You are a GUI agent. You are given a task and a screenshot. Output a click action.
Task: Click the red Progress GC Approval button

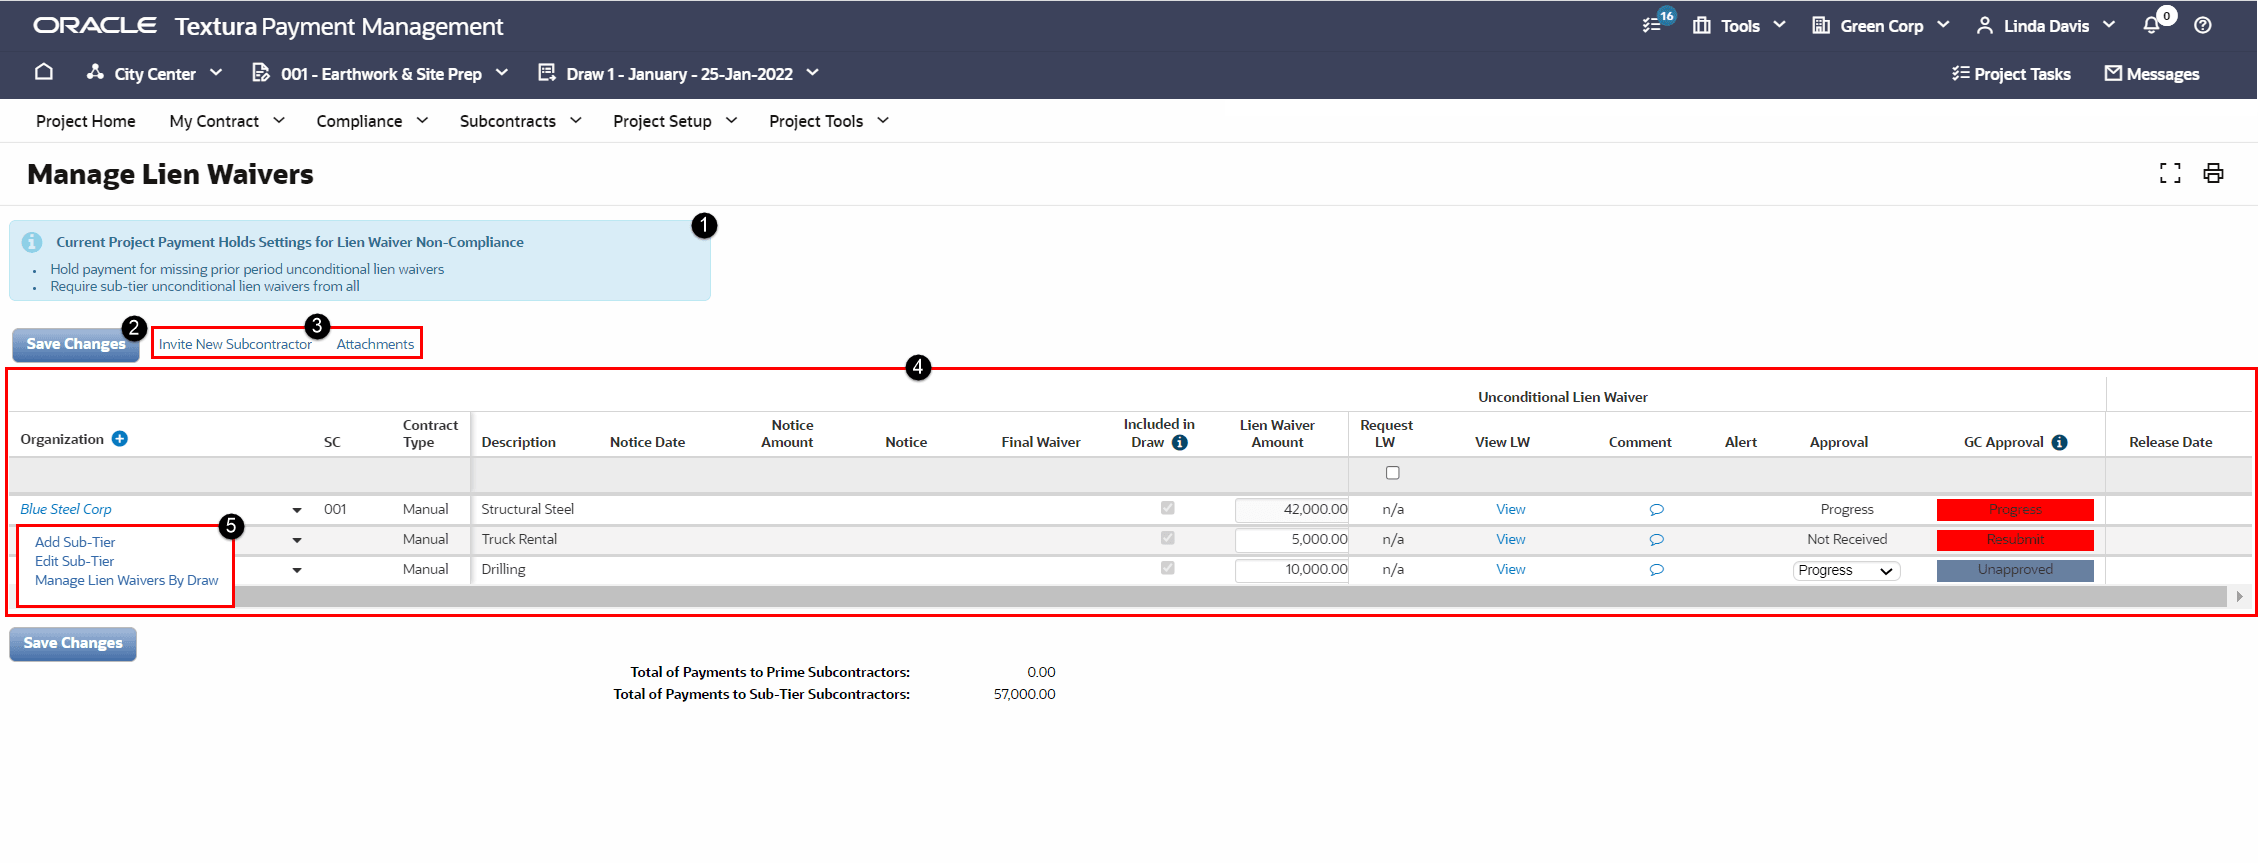[x=2015, y=510]
